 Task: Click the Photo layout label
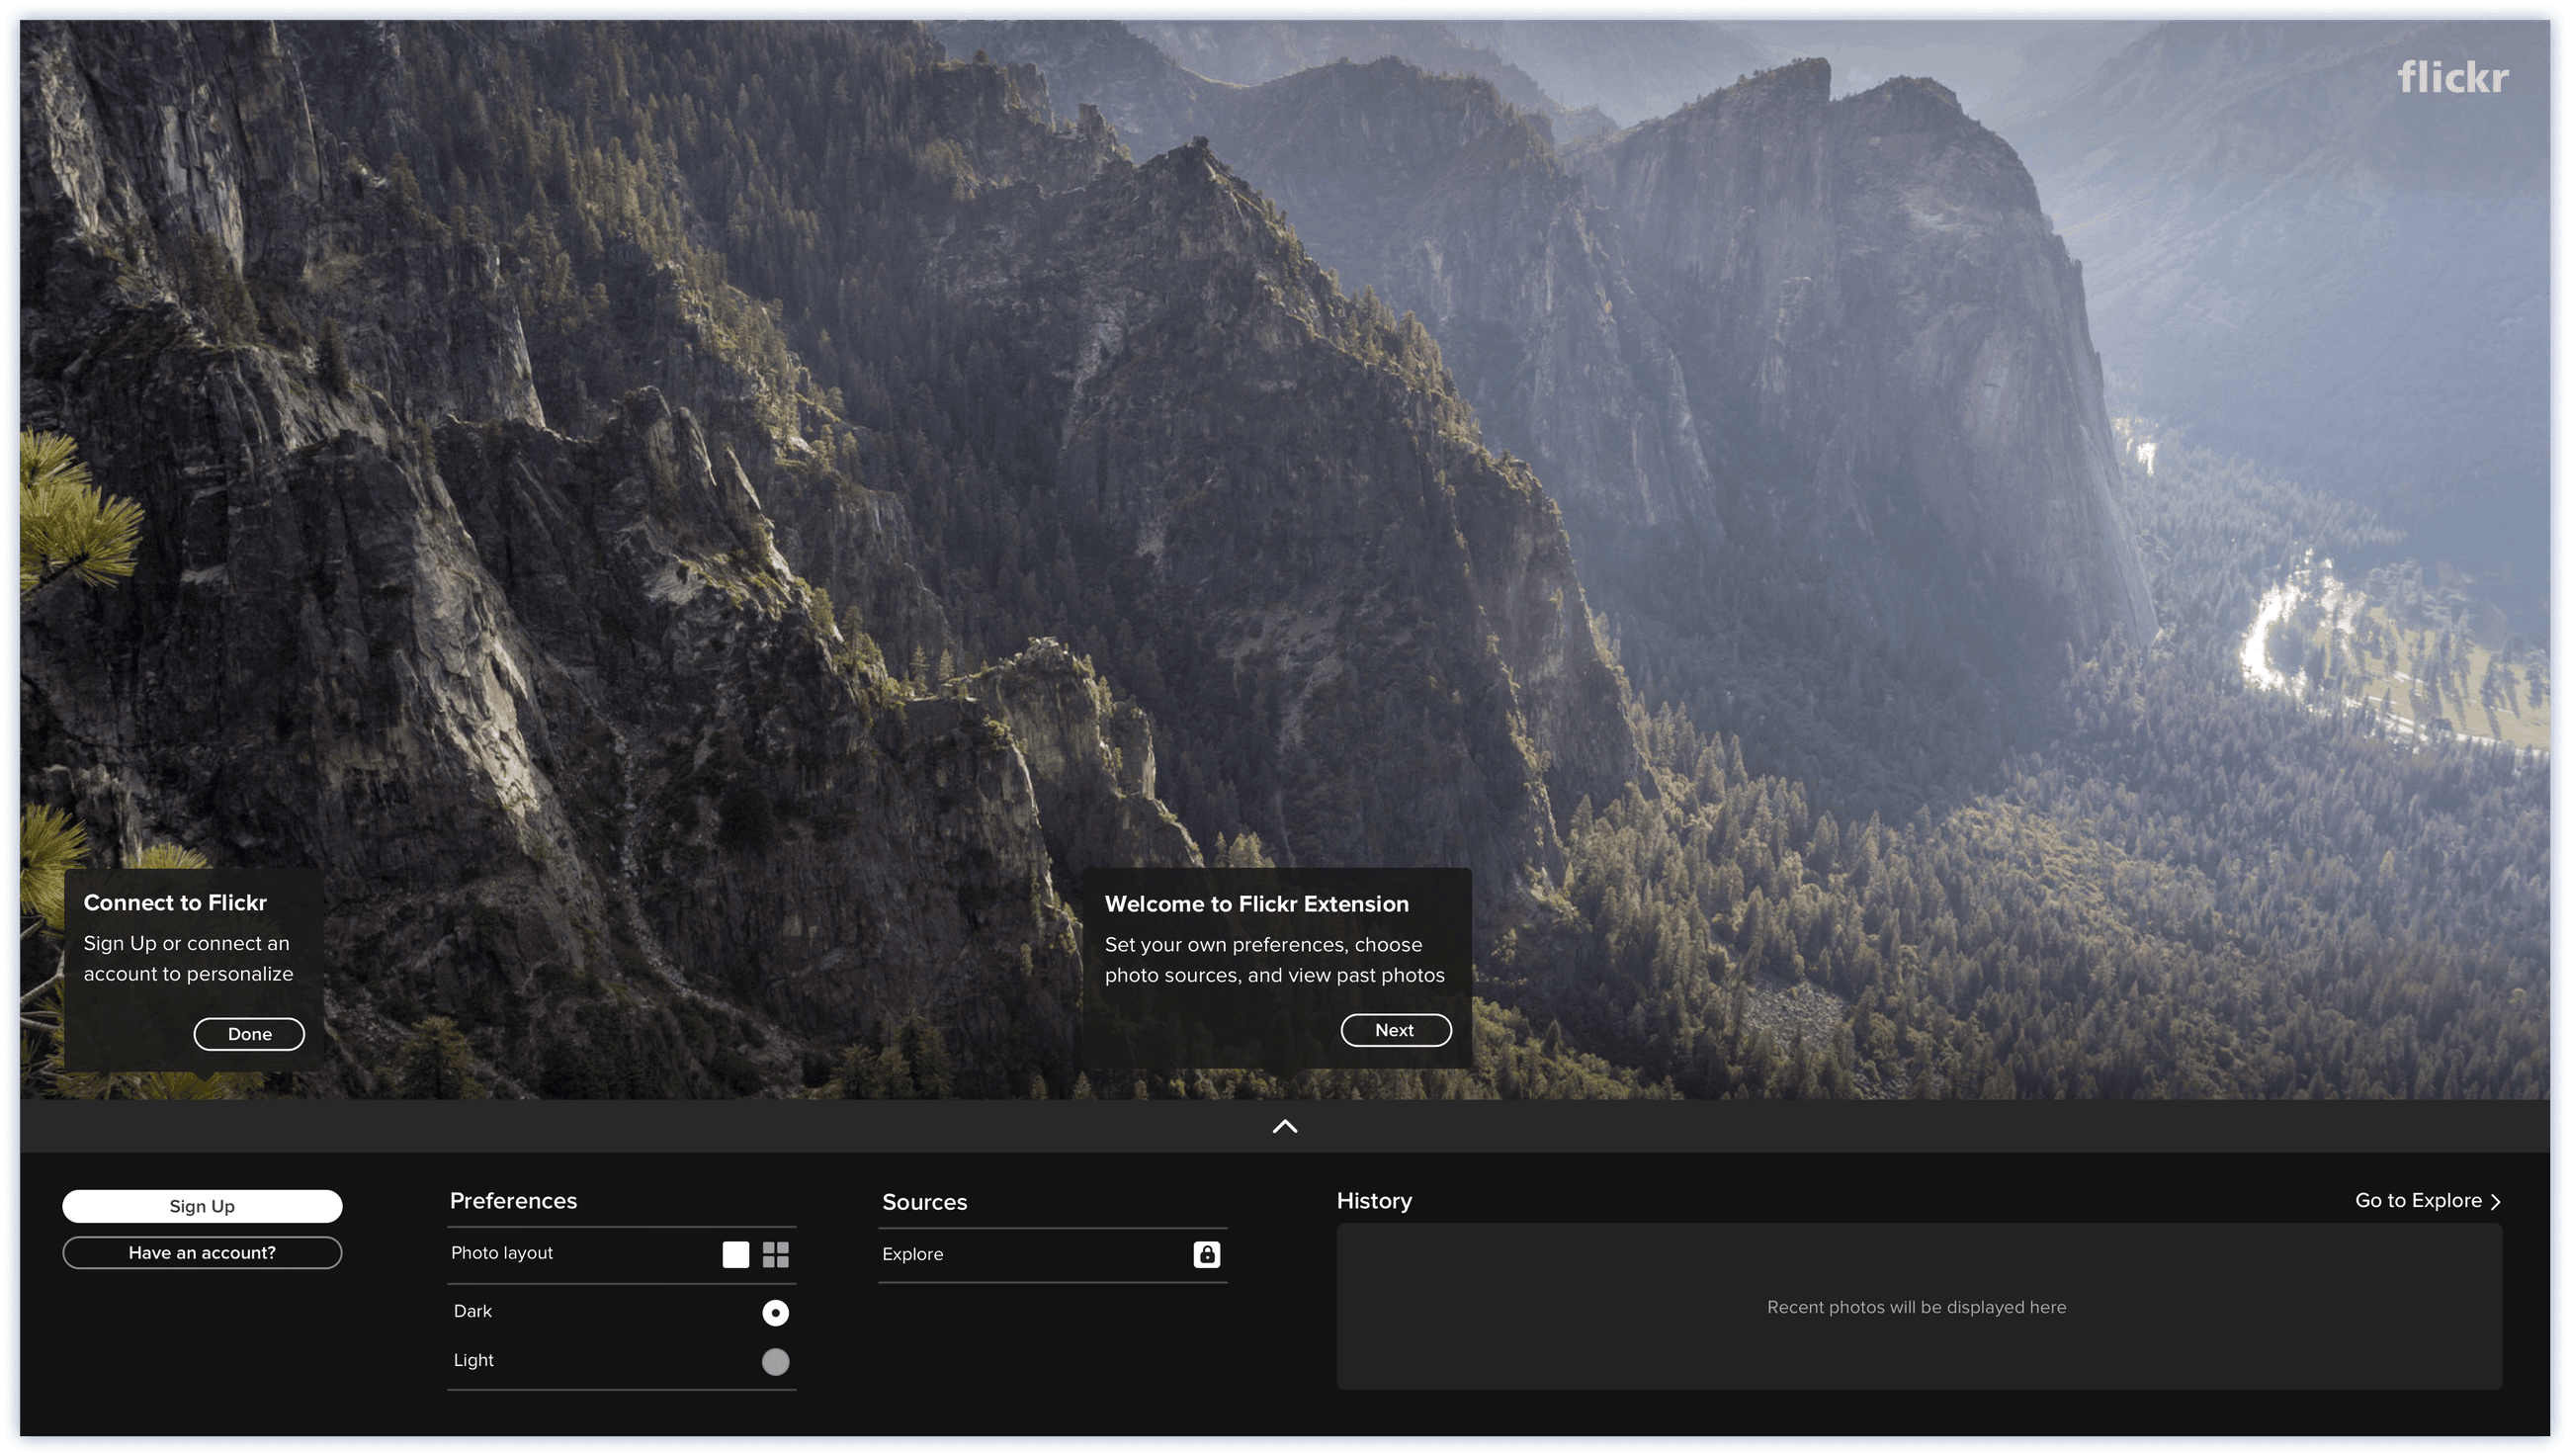501,1253
